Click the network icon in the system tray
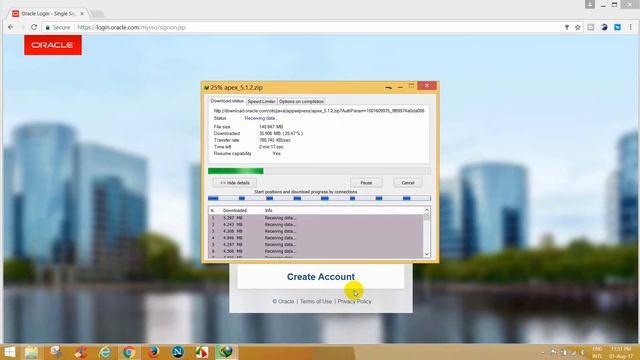640x360 pixels. pyautogui.click(x=573, y=352)
